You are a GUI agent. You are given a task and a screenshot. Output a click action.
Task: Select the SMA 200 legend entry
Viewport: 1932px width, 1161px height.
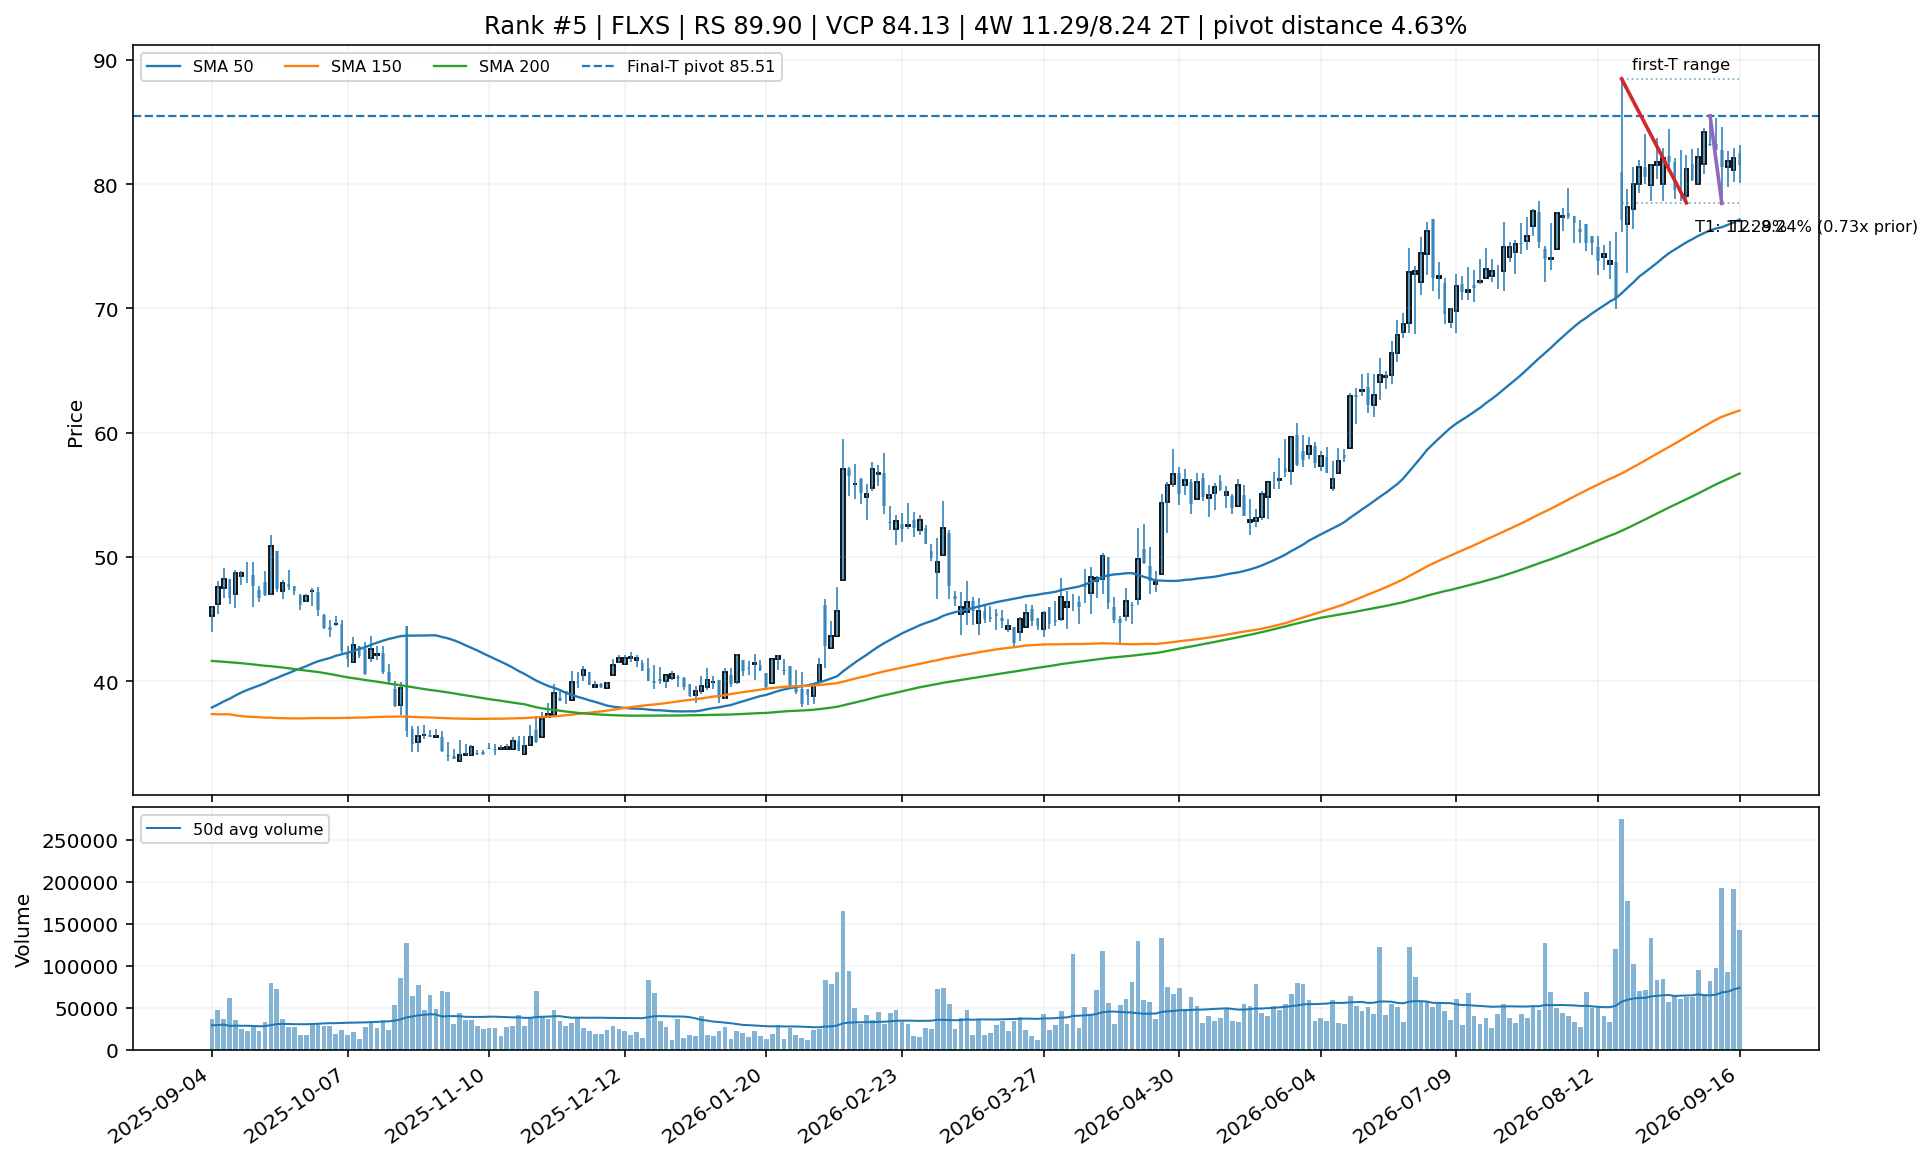tap(491, 67)
